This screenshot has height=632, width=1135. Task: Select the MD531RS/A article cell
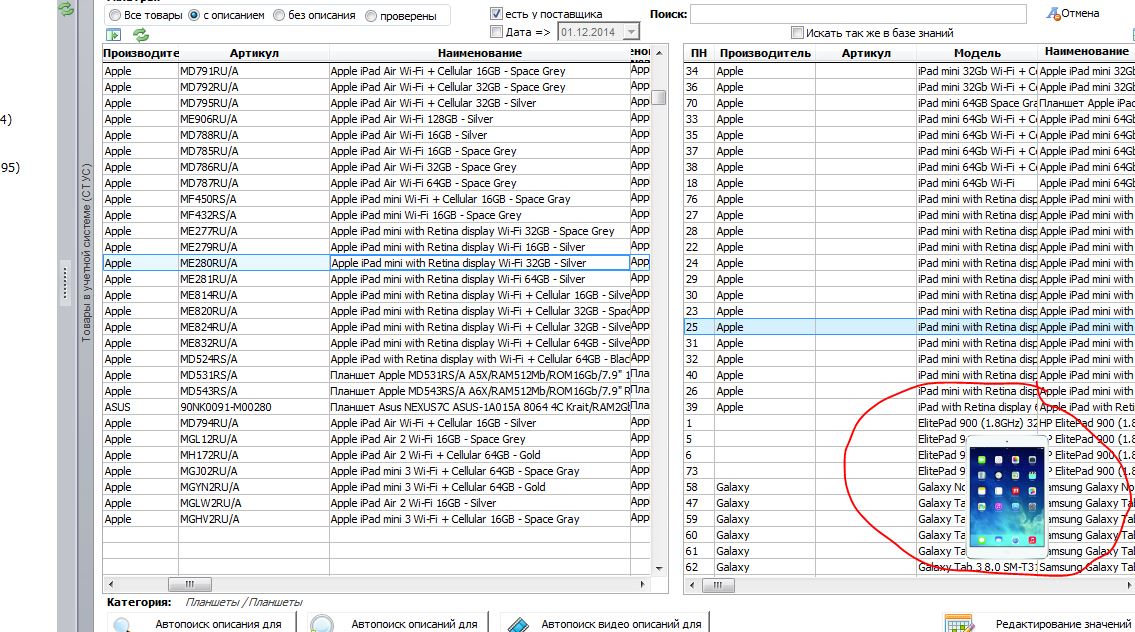tap(254, 375)
